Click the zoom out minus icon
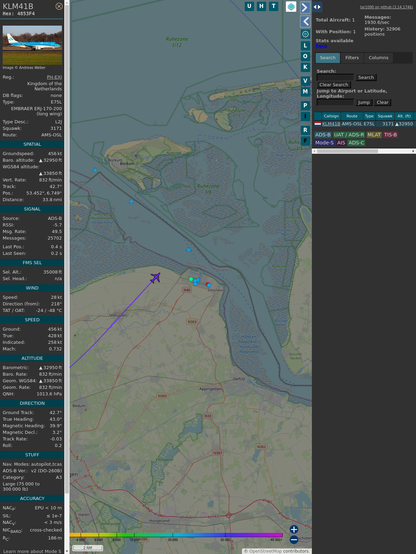Viewport: 416px width, 554px height. click(x=294, y=540)
